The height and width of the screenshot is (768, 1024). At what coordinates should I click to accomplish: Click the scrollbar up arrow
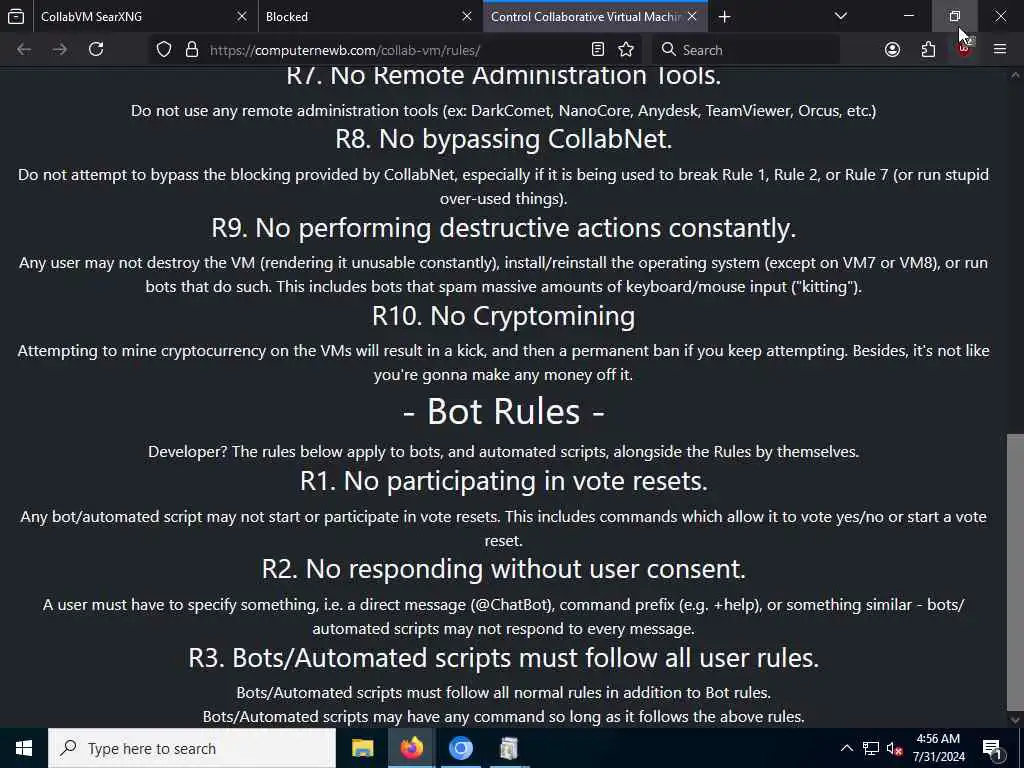tap(1015, 74)
